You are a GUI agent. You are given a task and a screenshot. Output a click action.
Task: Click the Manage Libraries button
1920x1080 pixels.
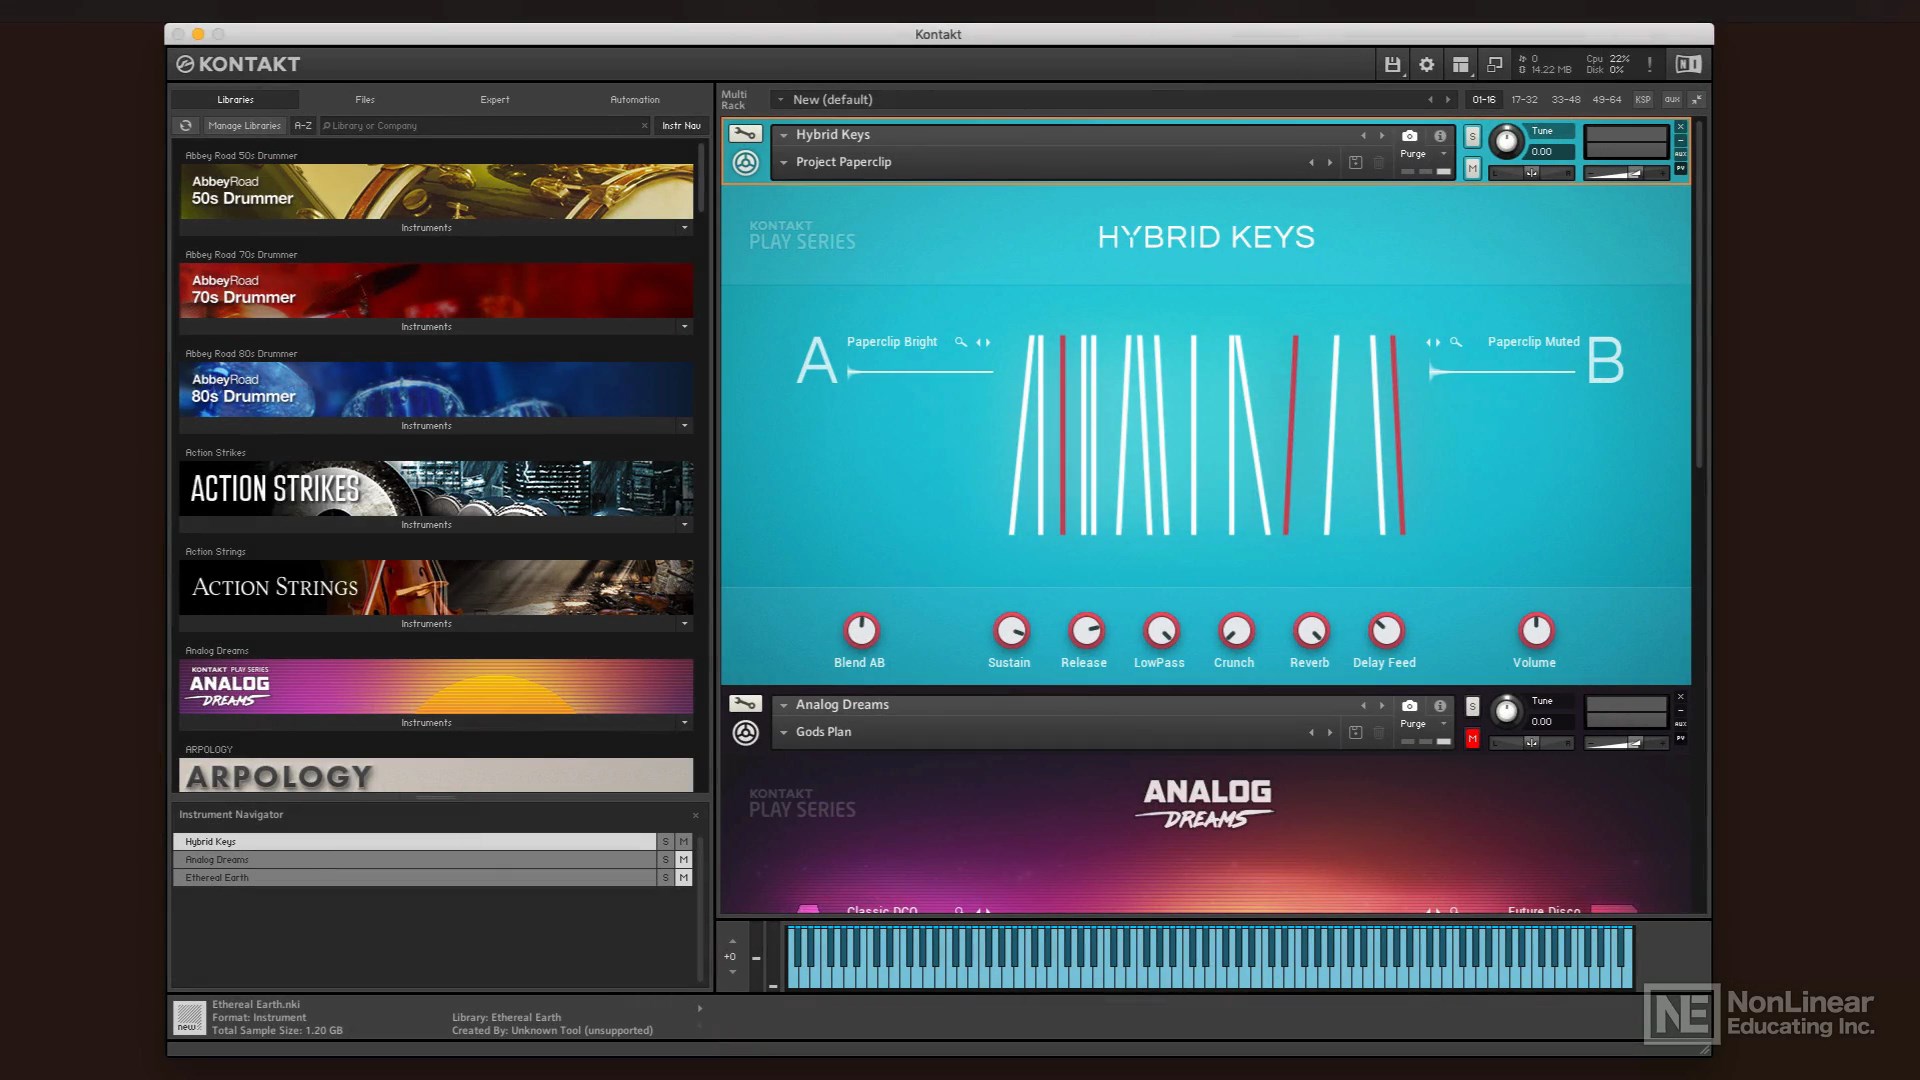point(244,126)
